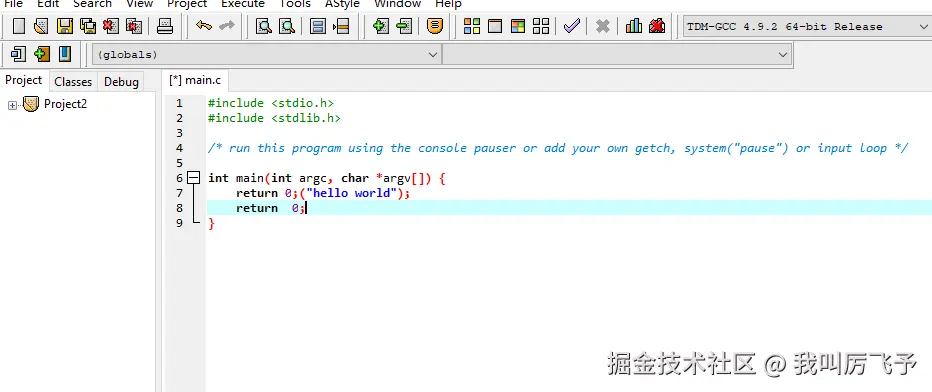
Task: Open Find with the first magnifier icon
Action: pyautogui.click(x=264, y=26)
